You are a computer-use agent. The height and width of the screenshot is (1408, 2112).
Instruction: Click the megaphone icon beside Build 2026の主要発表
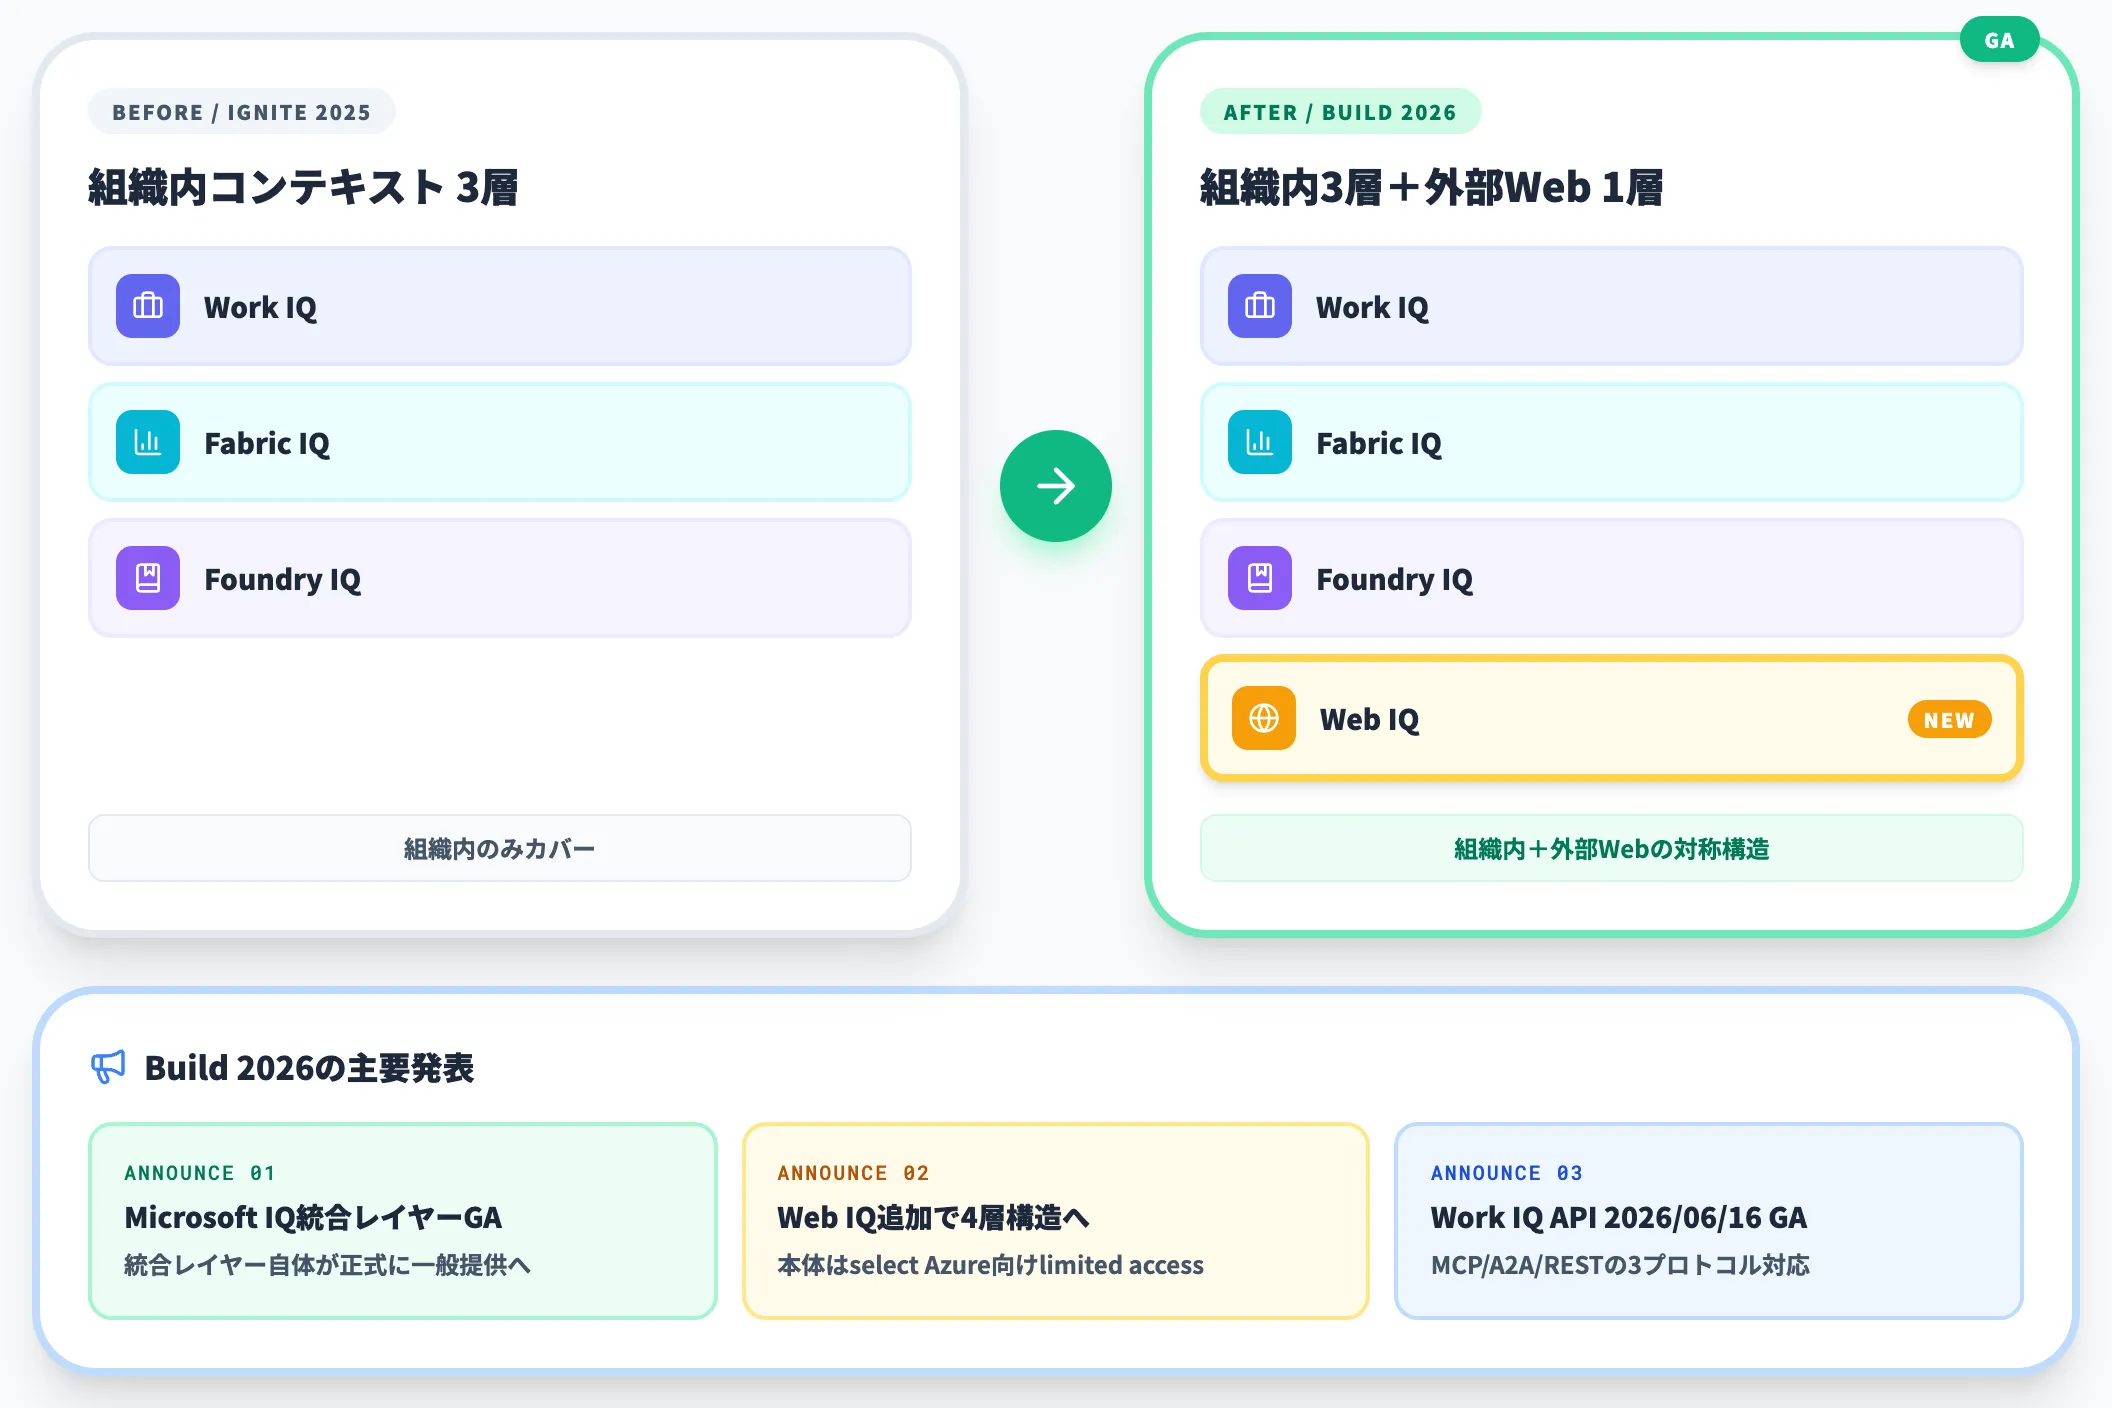(x=108, y=1067)
